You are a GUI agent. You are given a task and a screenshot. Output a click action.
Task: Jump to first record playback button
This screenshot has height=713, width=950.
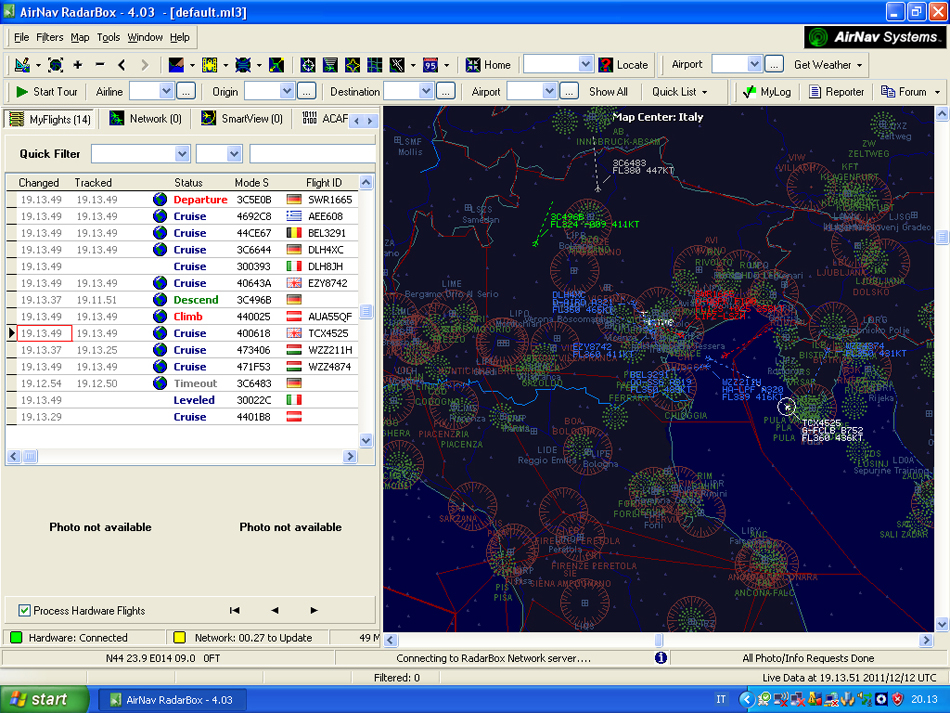pyautogui.click(x=234, y=610)
